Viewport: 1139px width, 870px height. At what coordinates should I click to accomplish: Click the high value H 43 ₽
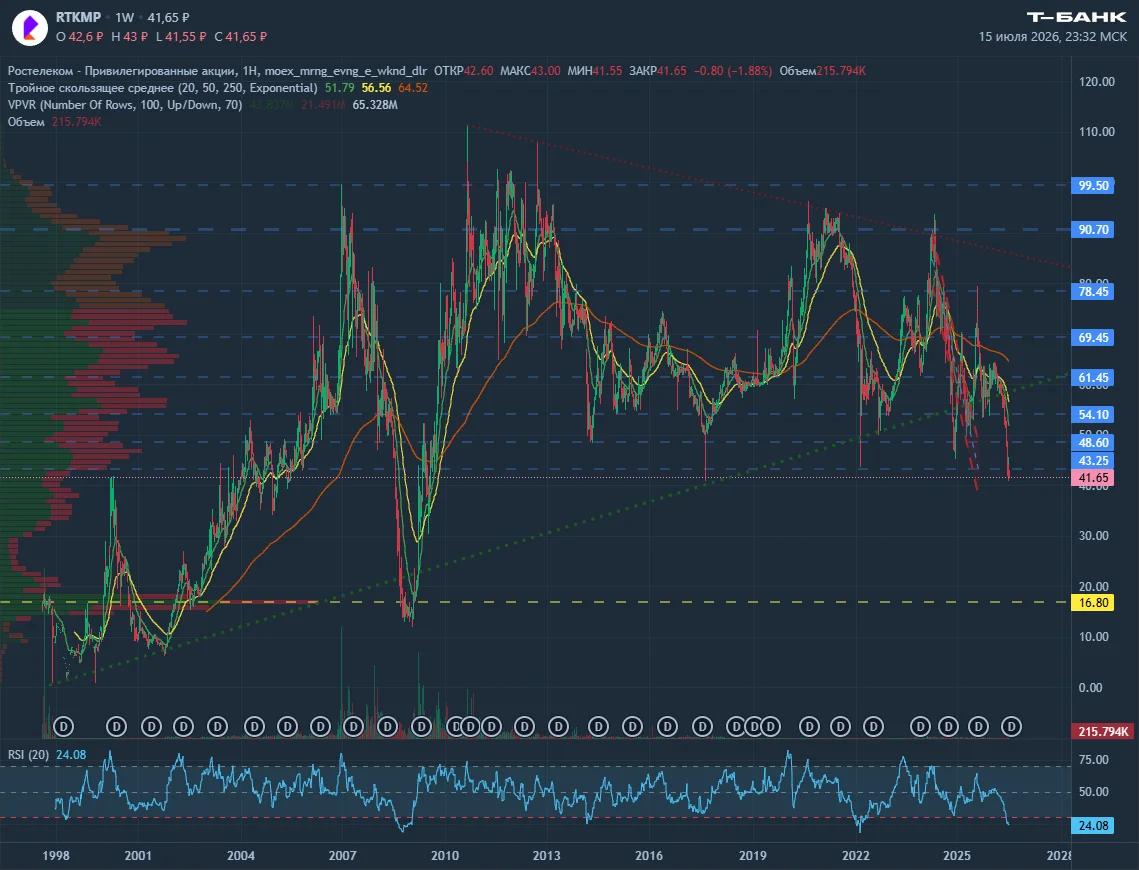pos(130,36)
